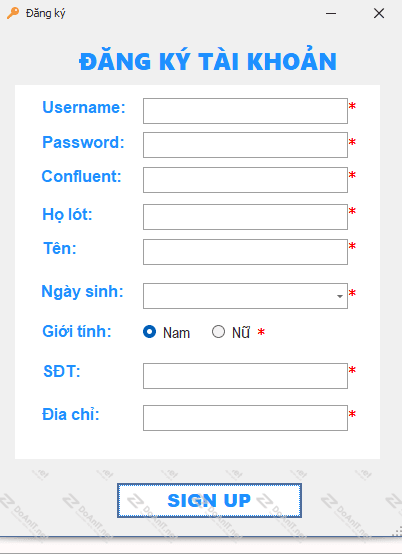This screenshot has height=554, width=402.
Task: Click the SIGN UP button
Action: click(x=209, y=500)
